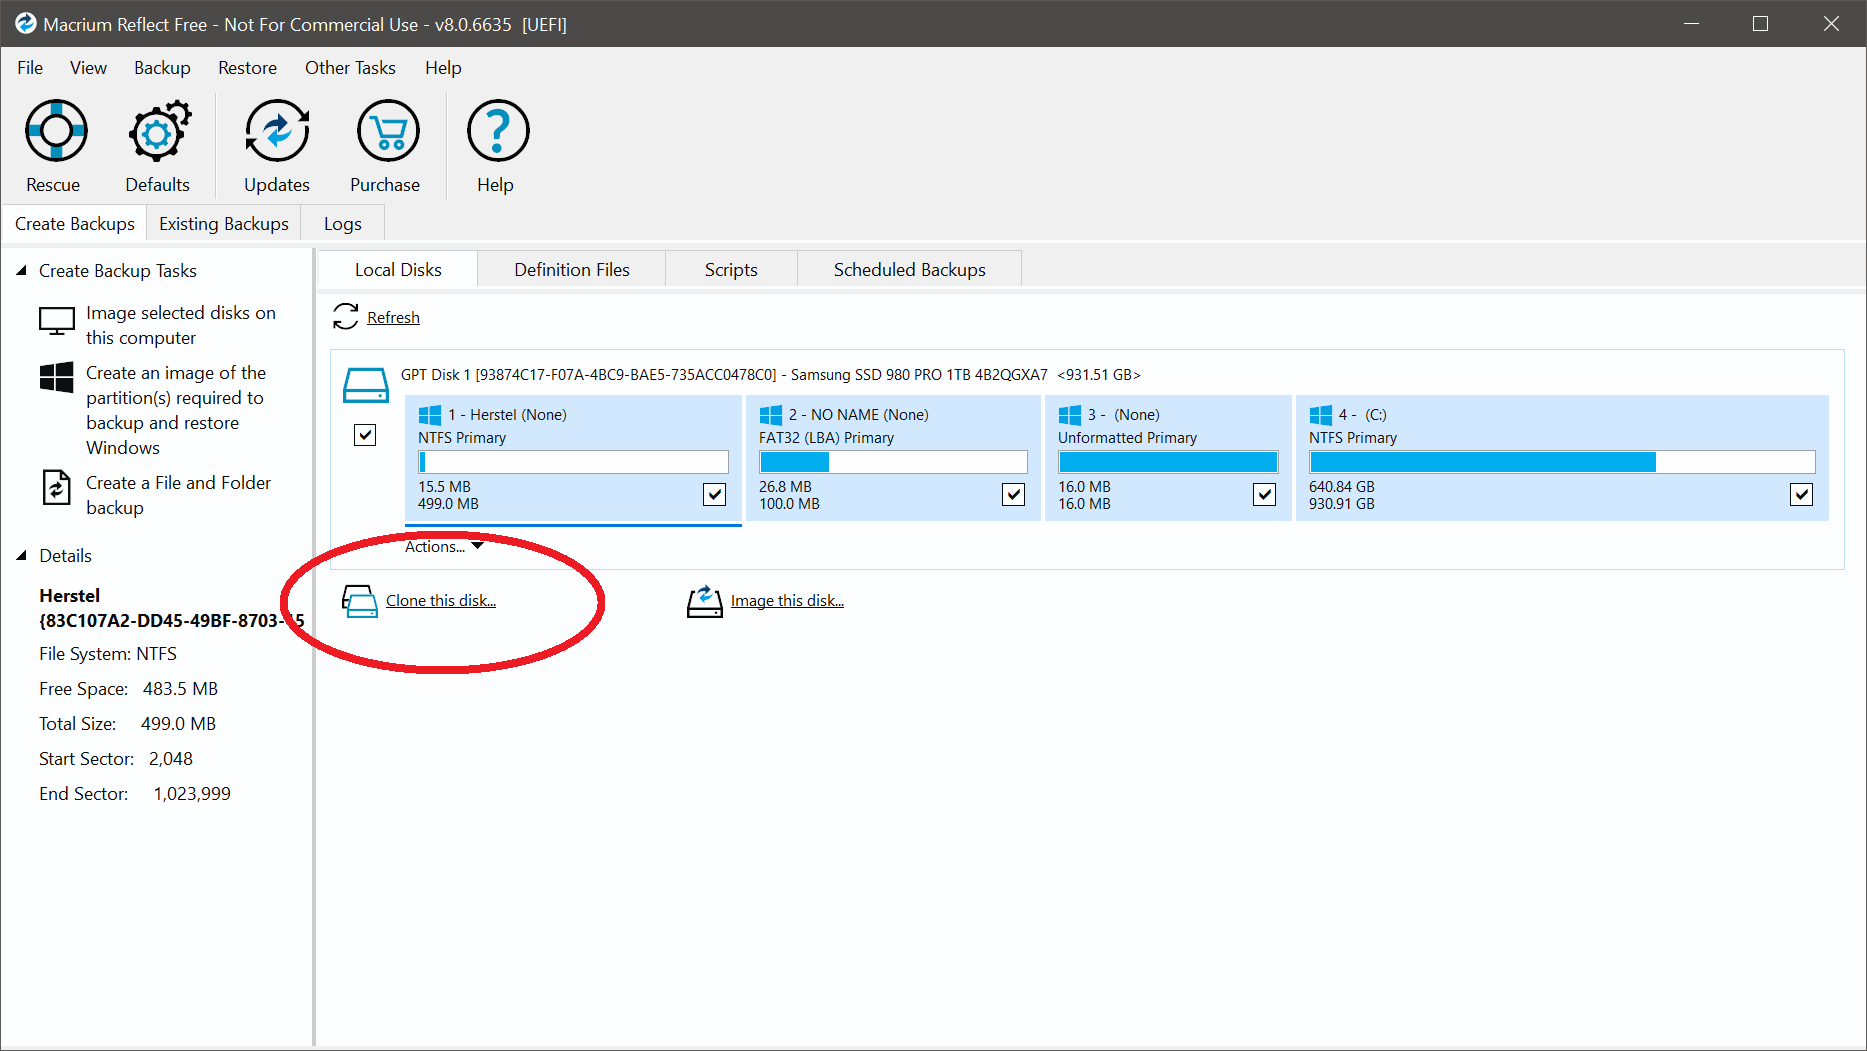The width and height of the screenshot is (1867, 1051).
Task: Collapse the Details section
Action: click(x=21, y=556)
